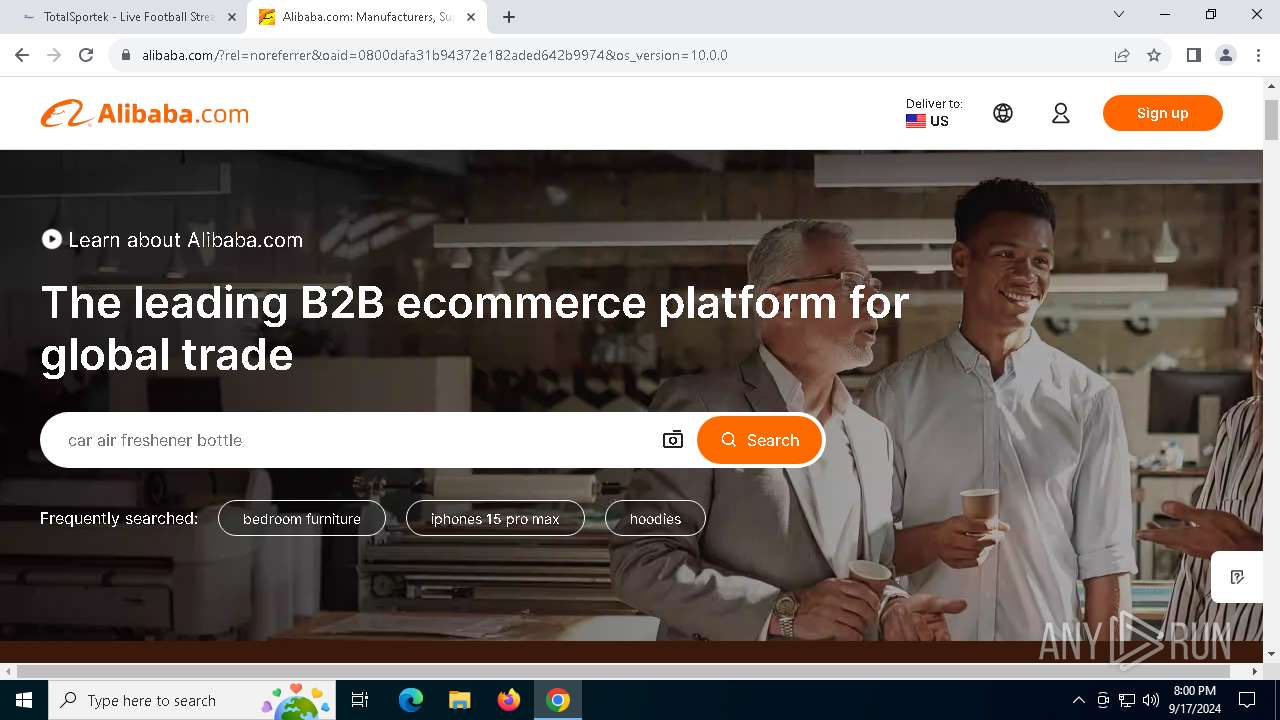Go forward to the next page

click(x=54, y=55)
